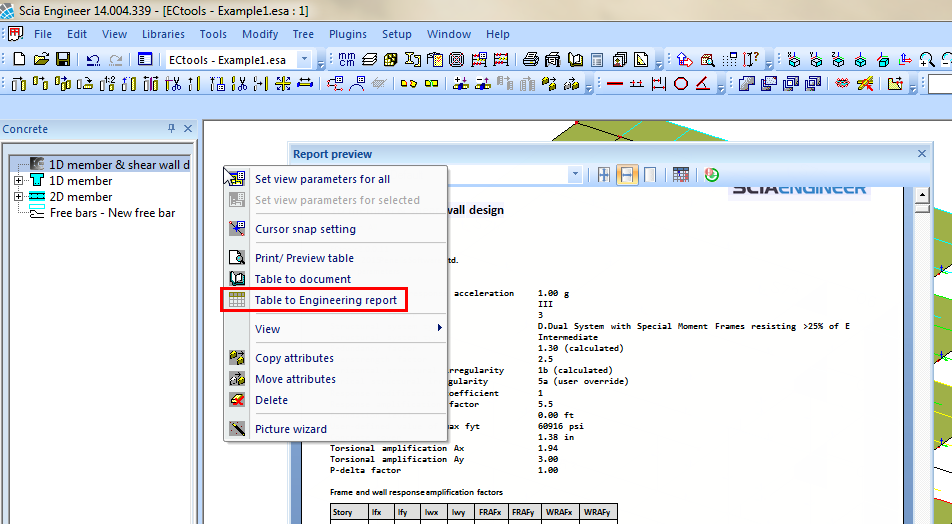Image resolution: width=952 pixels, height=524 pixels.
Task: Open the Plugins menu
Action: click(348, 34)
